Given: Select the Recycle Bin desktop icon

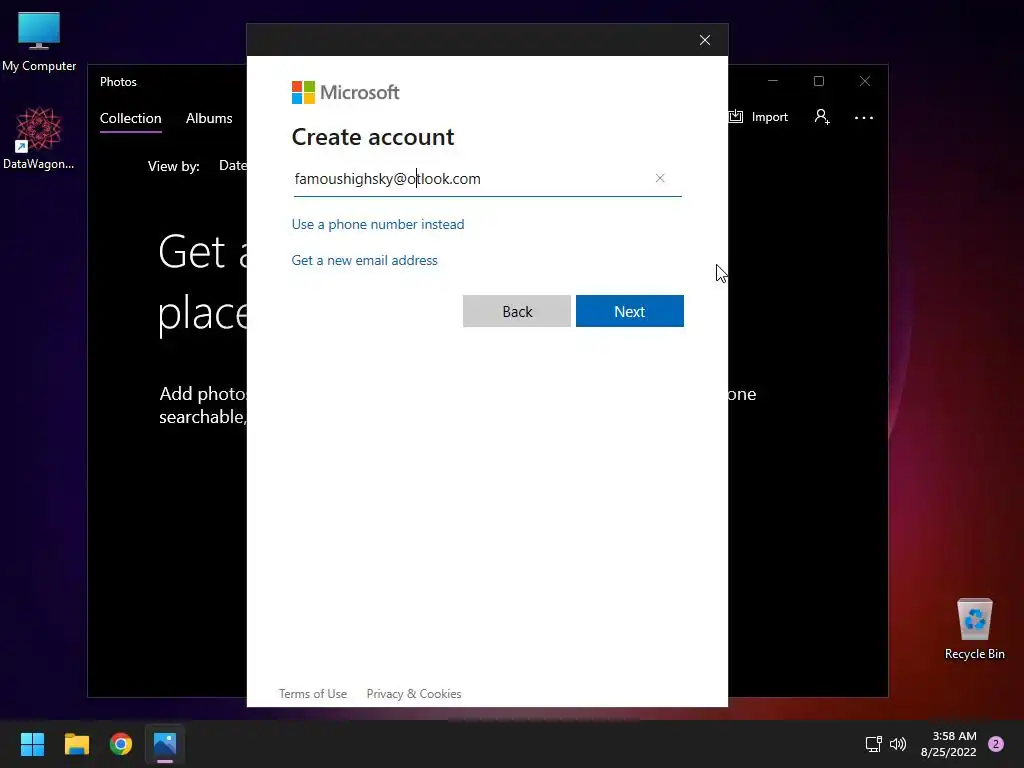Looking at the screenshot, I should coord(974,629).
